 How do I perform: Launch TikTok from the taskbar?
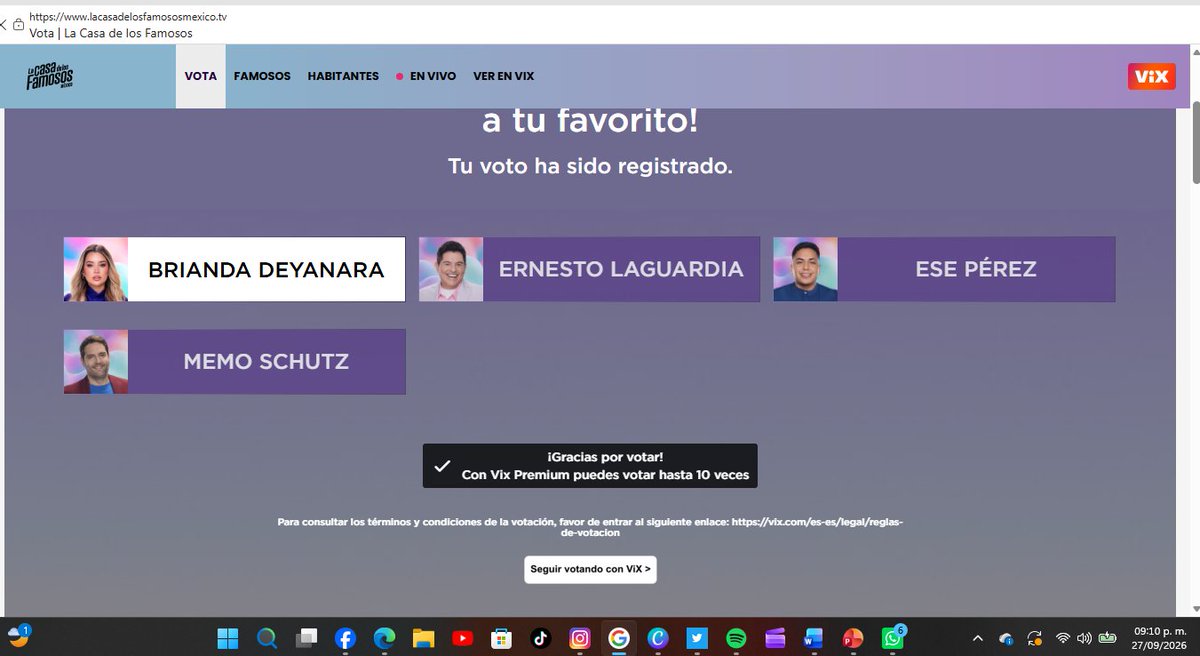pos(540,638)
